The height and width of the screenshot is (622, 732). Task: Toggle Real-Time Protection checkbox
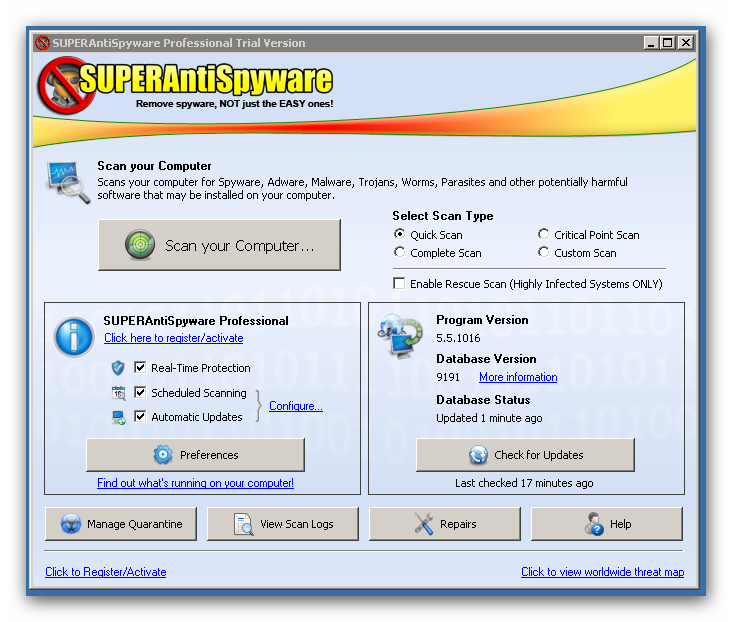(140, 368)
